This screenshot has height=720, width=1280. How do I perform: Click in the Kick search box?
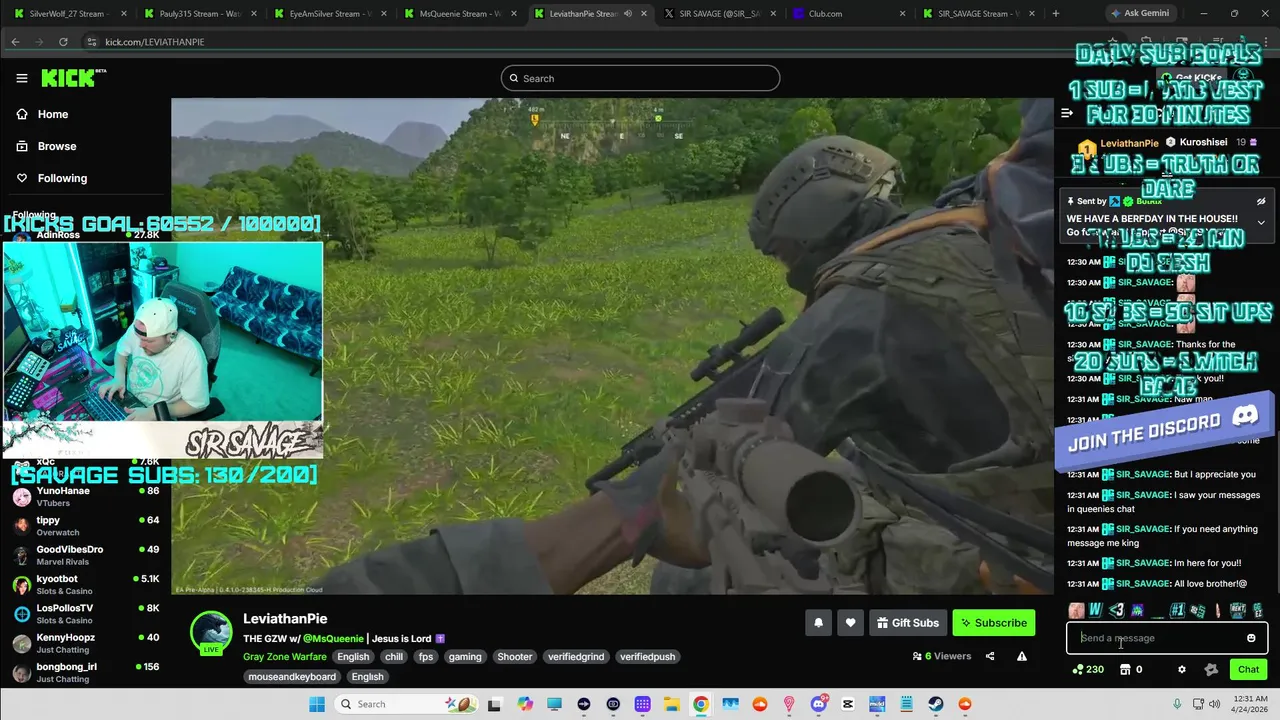(640, 78)
